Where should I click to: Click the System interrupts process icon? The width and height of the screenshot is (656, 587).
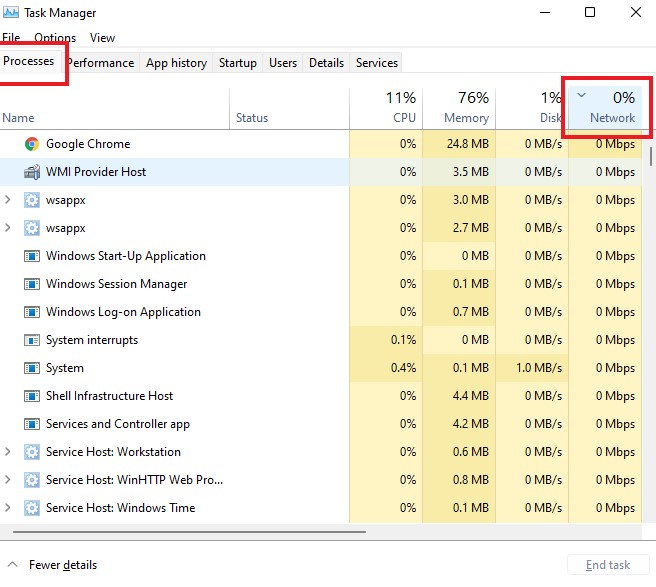pyautogui.click(x=32, y=340)
